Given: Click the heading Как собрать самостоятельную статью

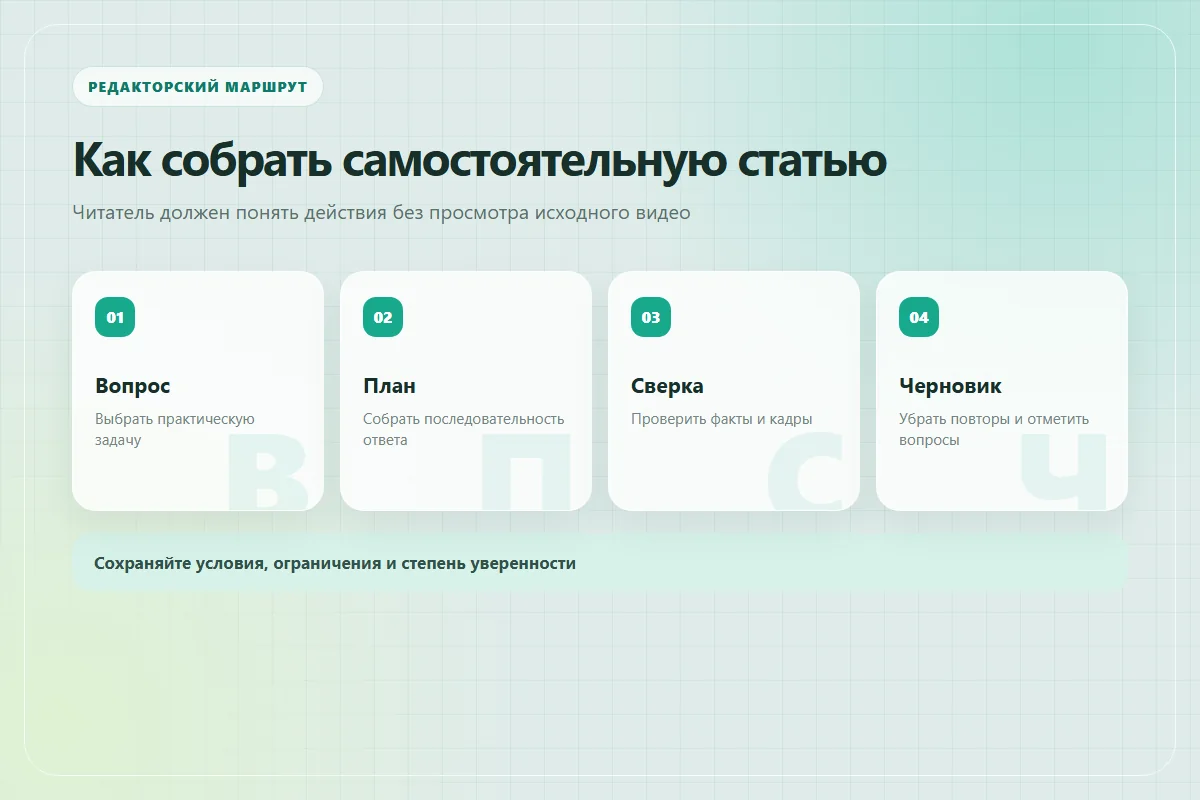Looking at the screenshot, I should click(x=480, y=160).
